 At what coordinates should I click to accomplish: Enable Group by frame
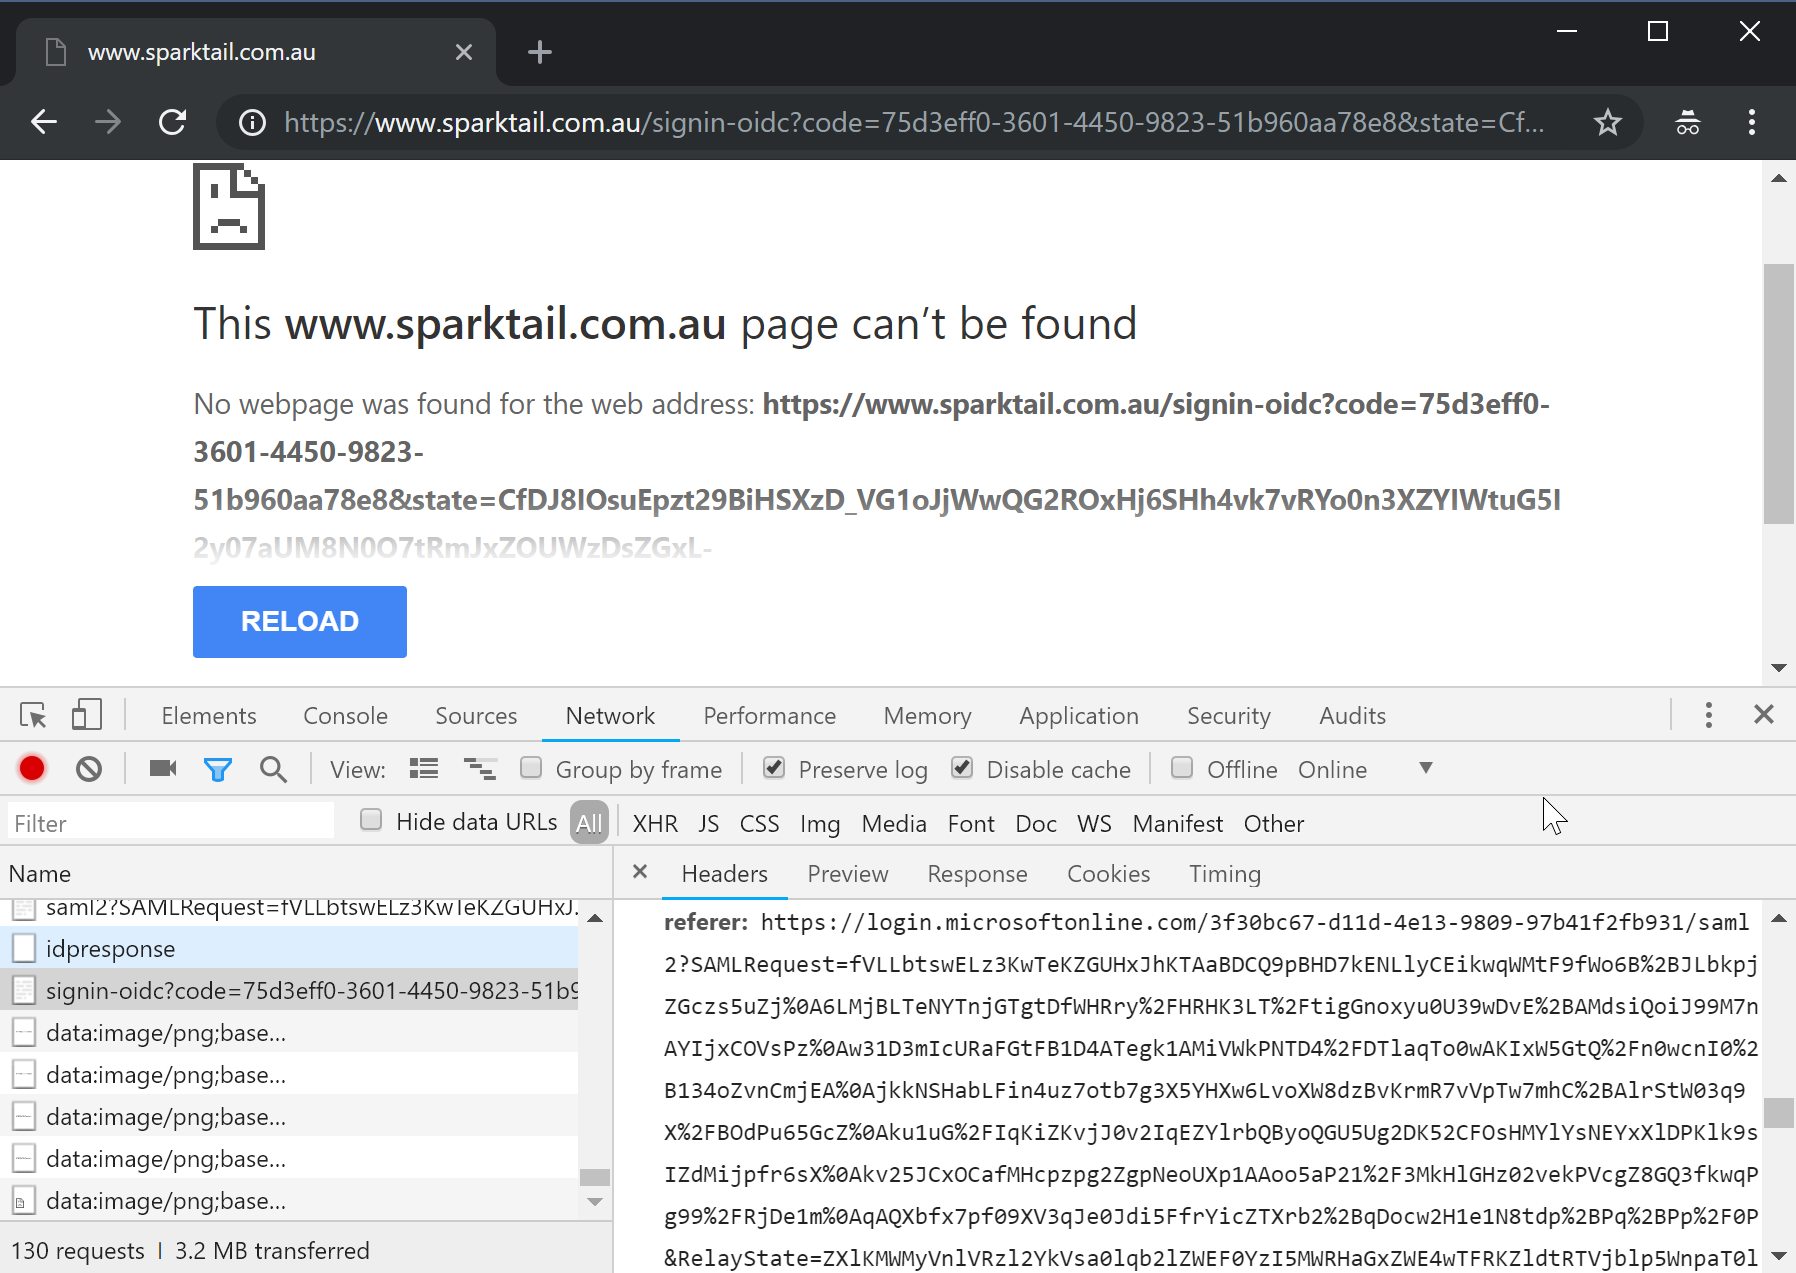pos(531,768)
